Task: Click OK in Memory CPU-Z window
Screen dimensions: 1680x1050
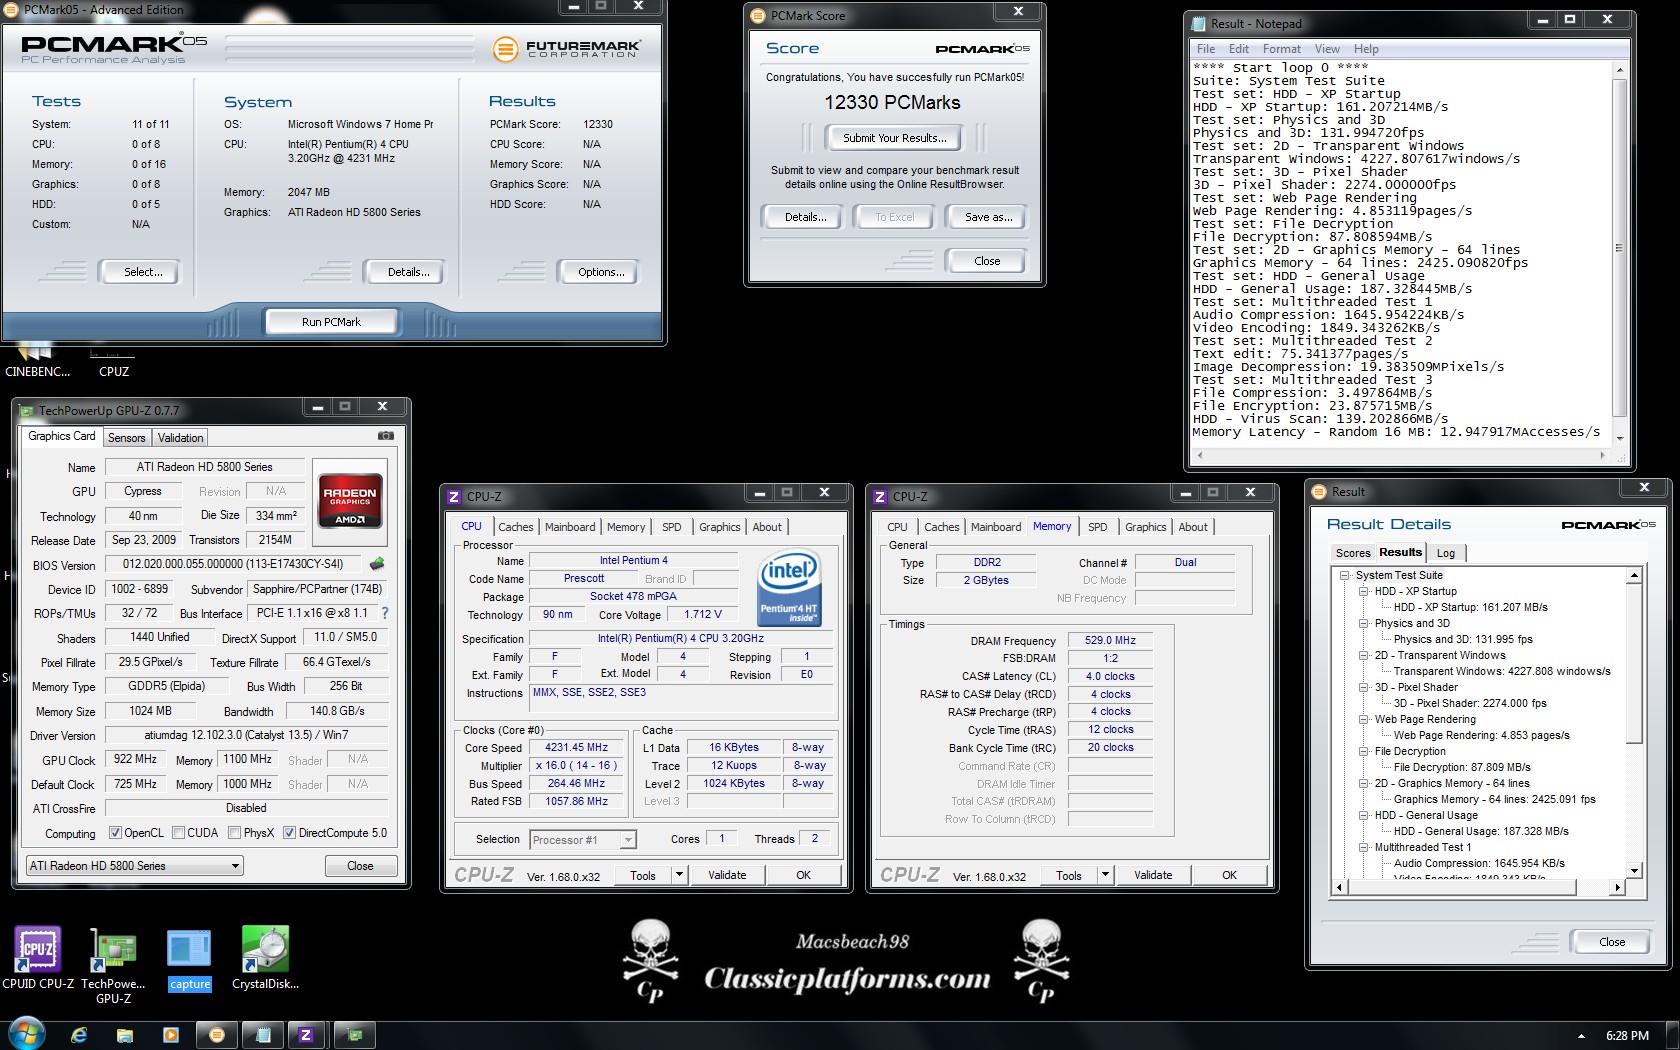Action: (x=1229, y=875)
